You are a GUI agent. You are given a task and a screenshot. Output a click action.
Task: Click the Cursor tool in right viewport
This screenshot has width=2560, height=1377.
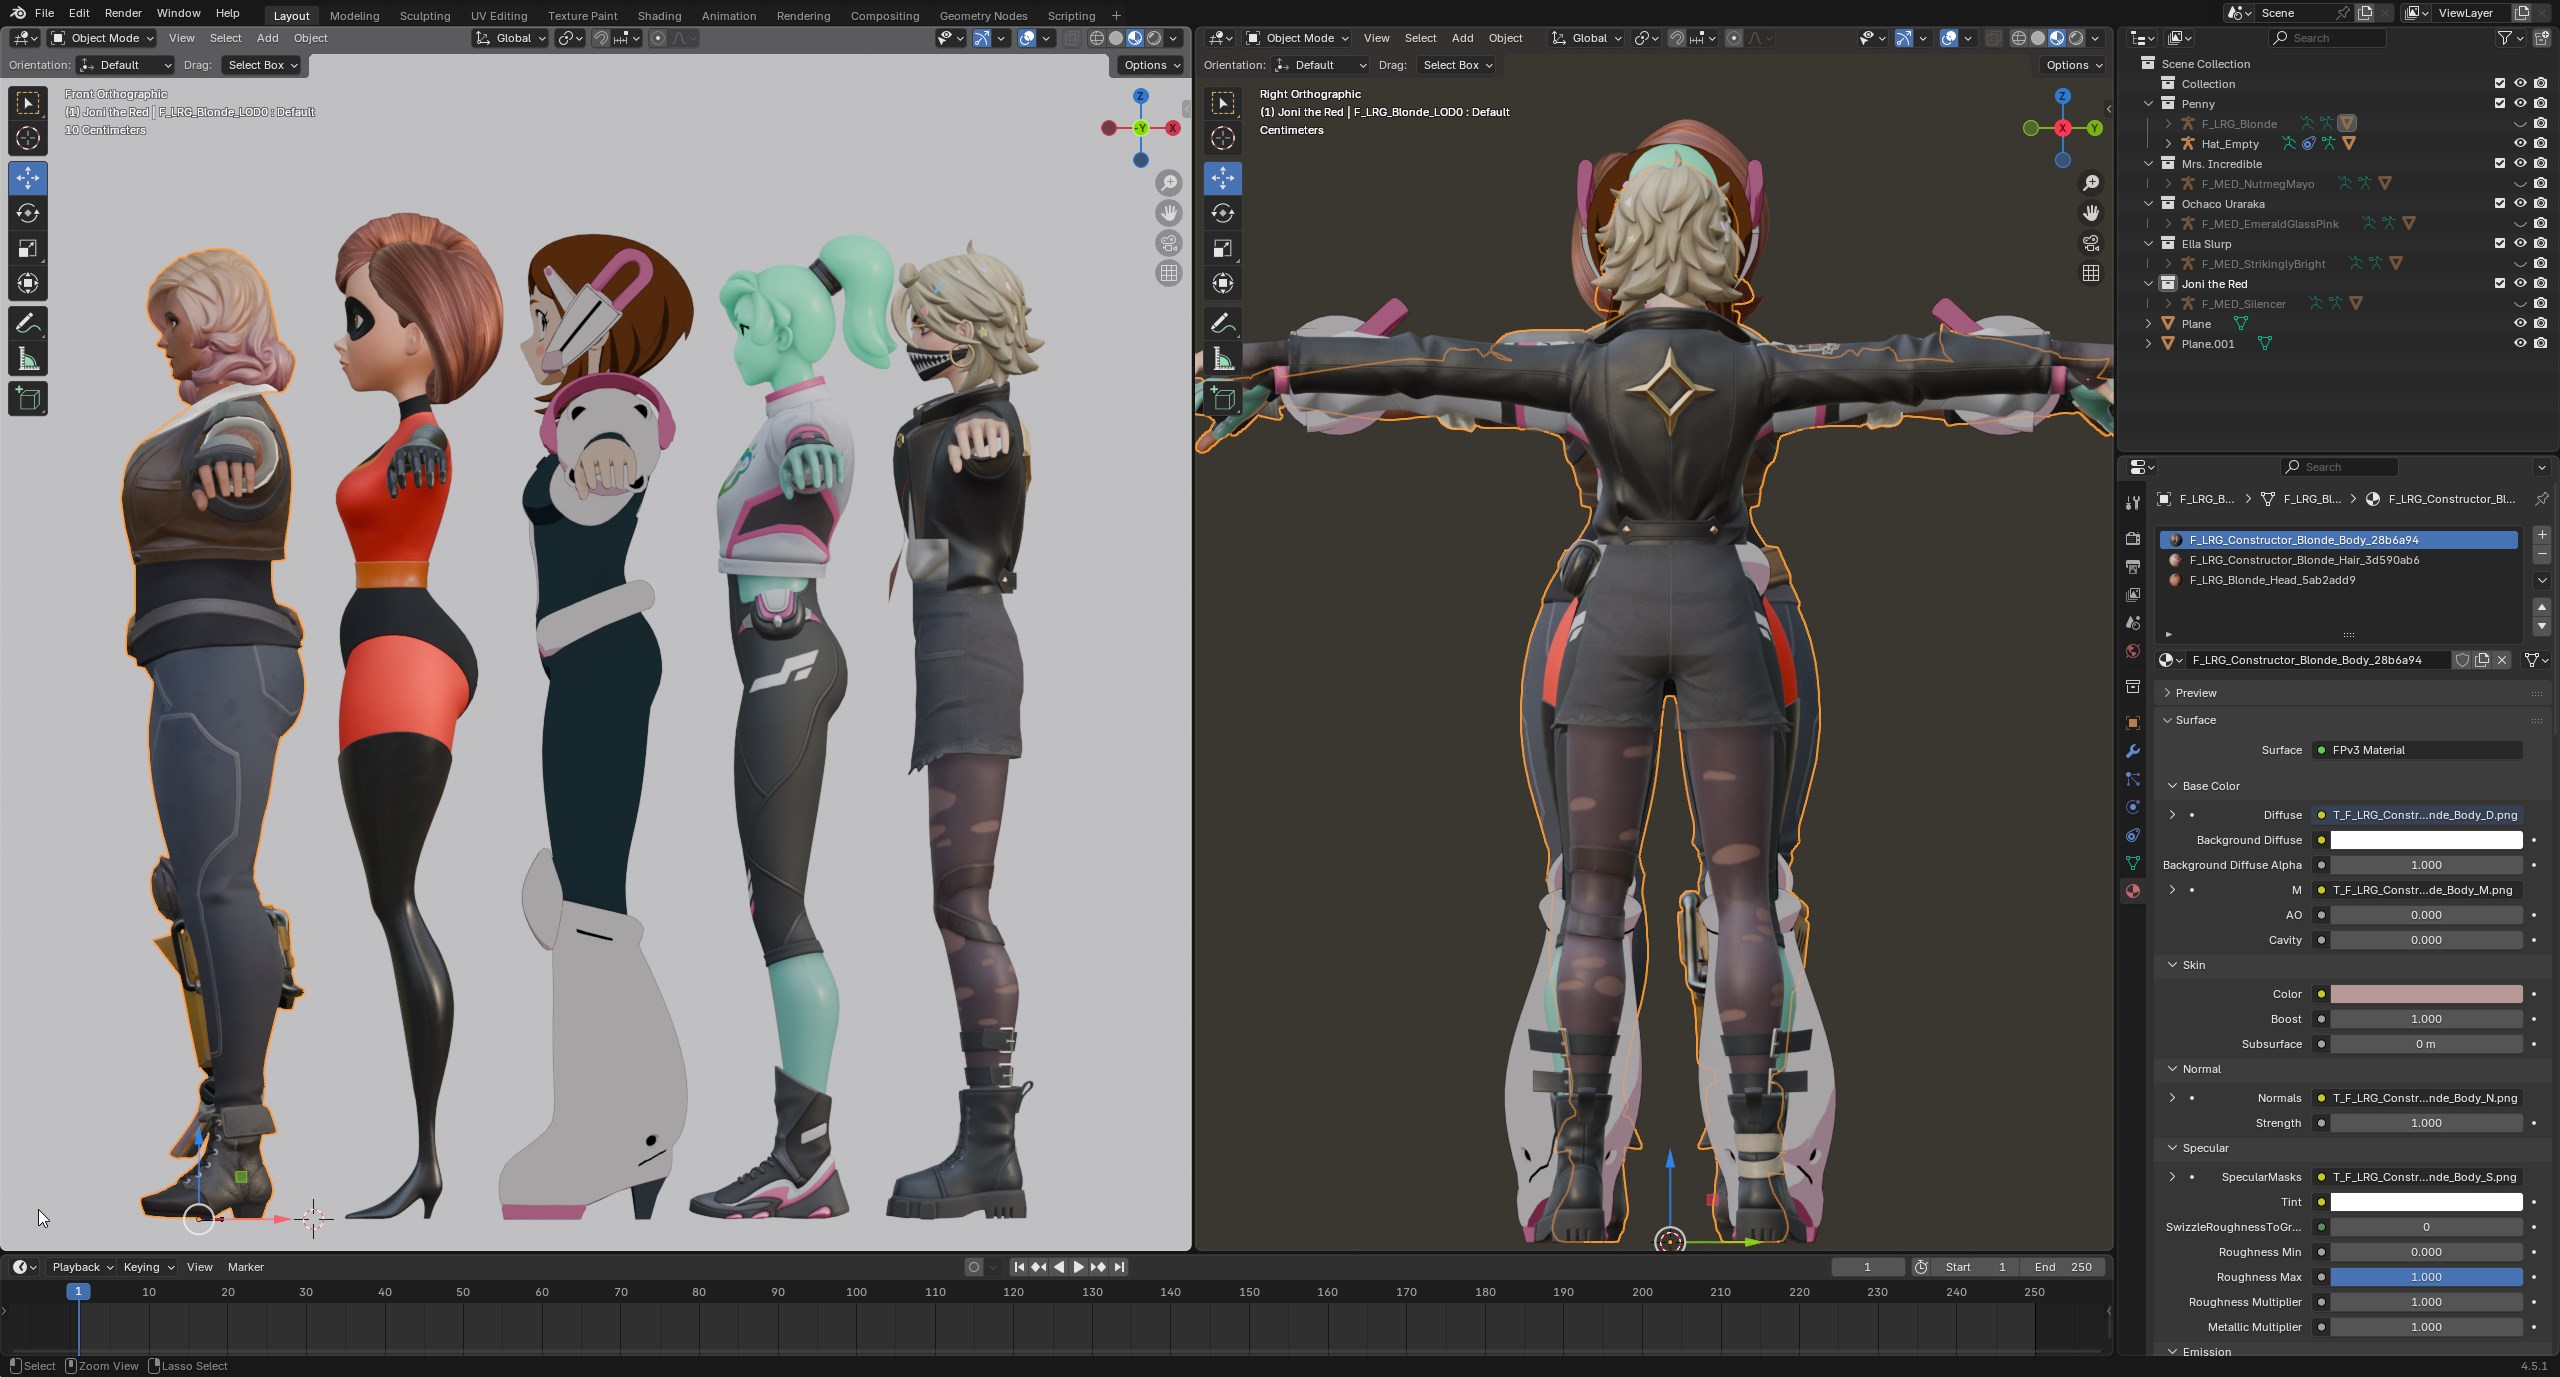click(x=1222, y=138)
